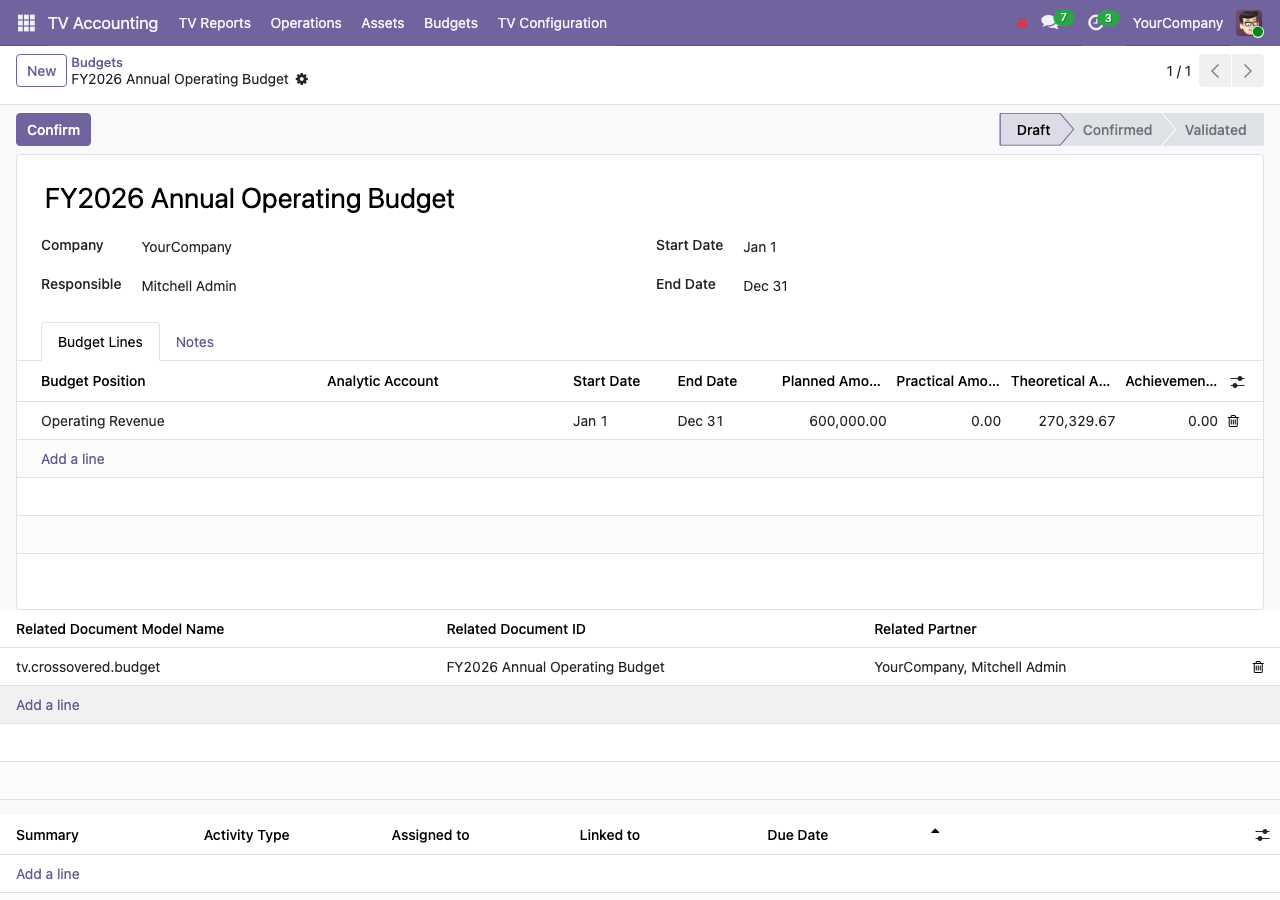Switch to the Notes tab

[195, 342]
